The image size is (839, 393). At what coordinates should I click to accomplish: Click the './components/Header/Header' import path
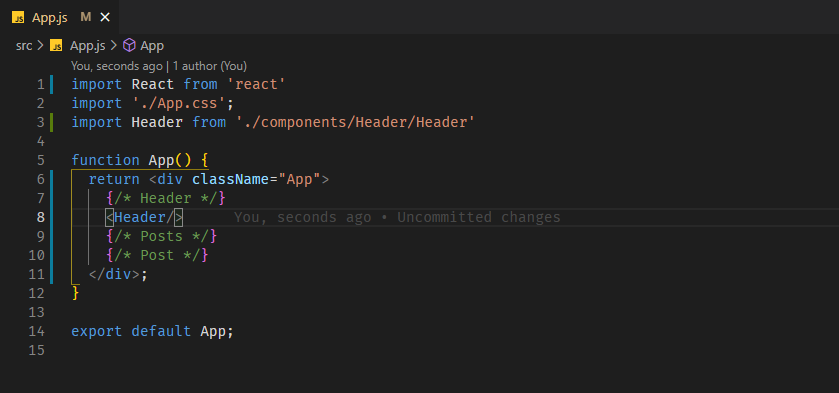point(355,123)
